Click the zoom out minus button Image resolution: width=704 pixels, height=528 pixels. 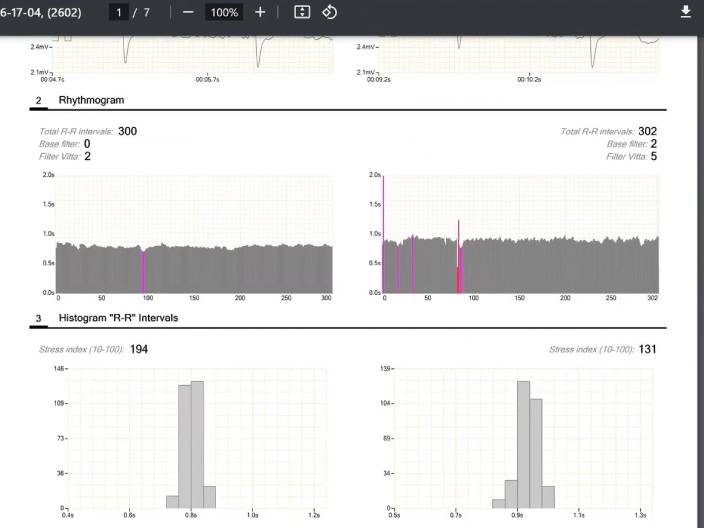(188, 12)
